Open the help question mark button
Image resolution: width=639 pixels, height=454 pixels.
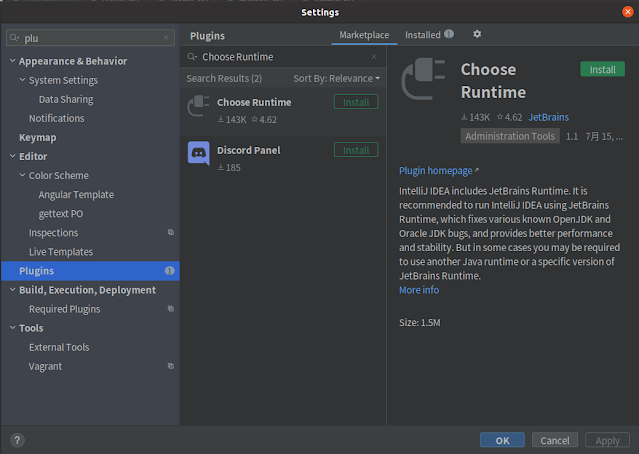(x=17, y=440)
